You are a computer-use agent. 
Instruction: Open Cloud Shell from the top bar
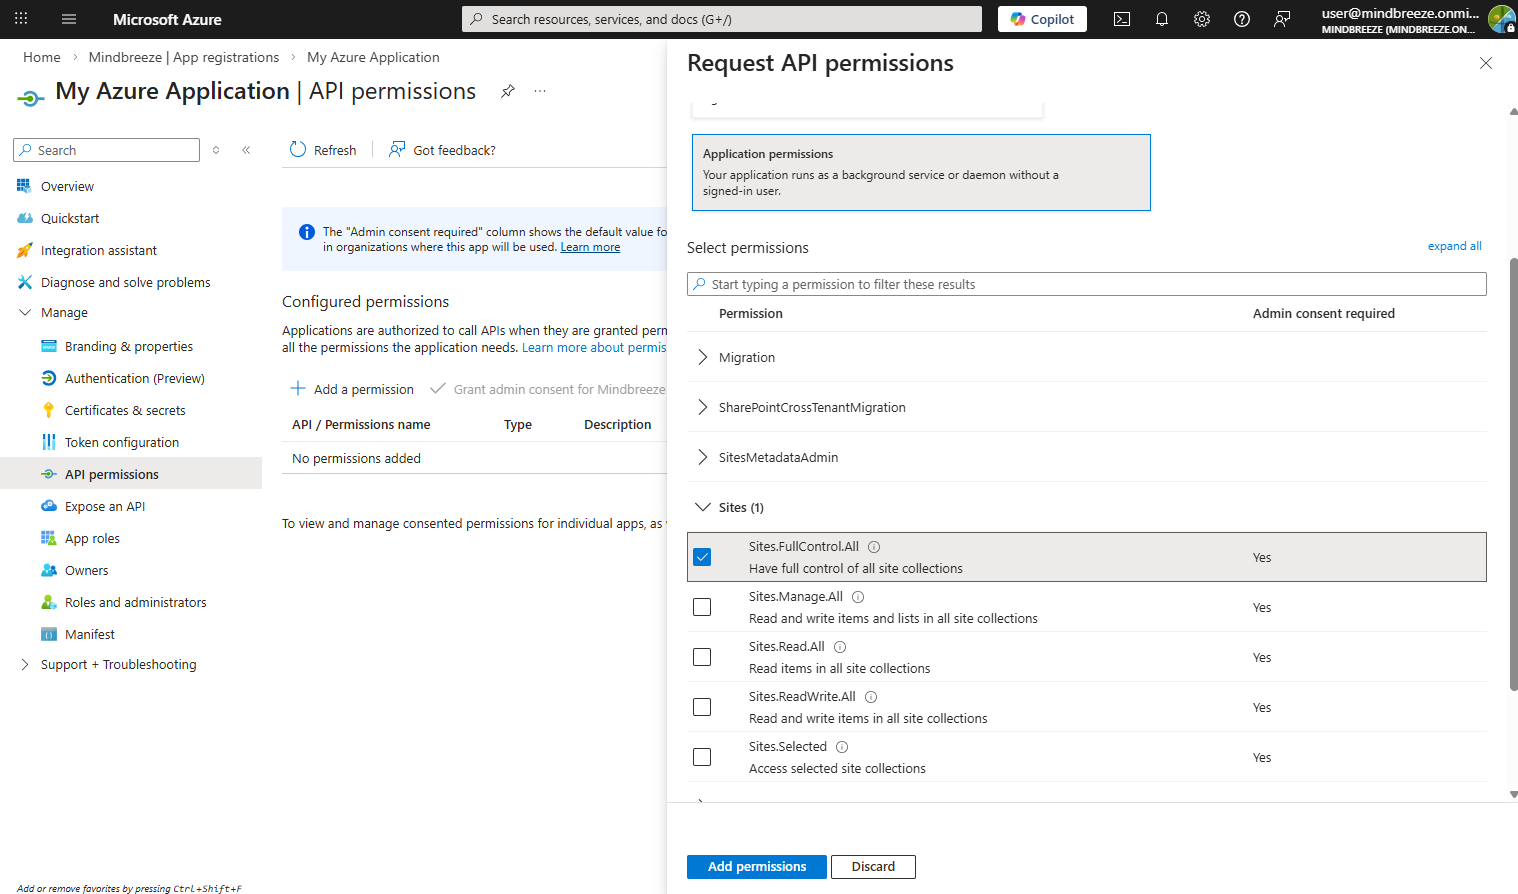pyautogui.click(x=1122, y=19)
